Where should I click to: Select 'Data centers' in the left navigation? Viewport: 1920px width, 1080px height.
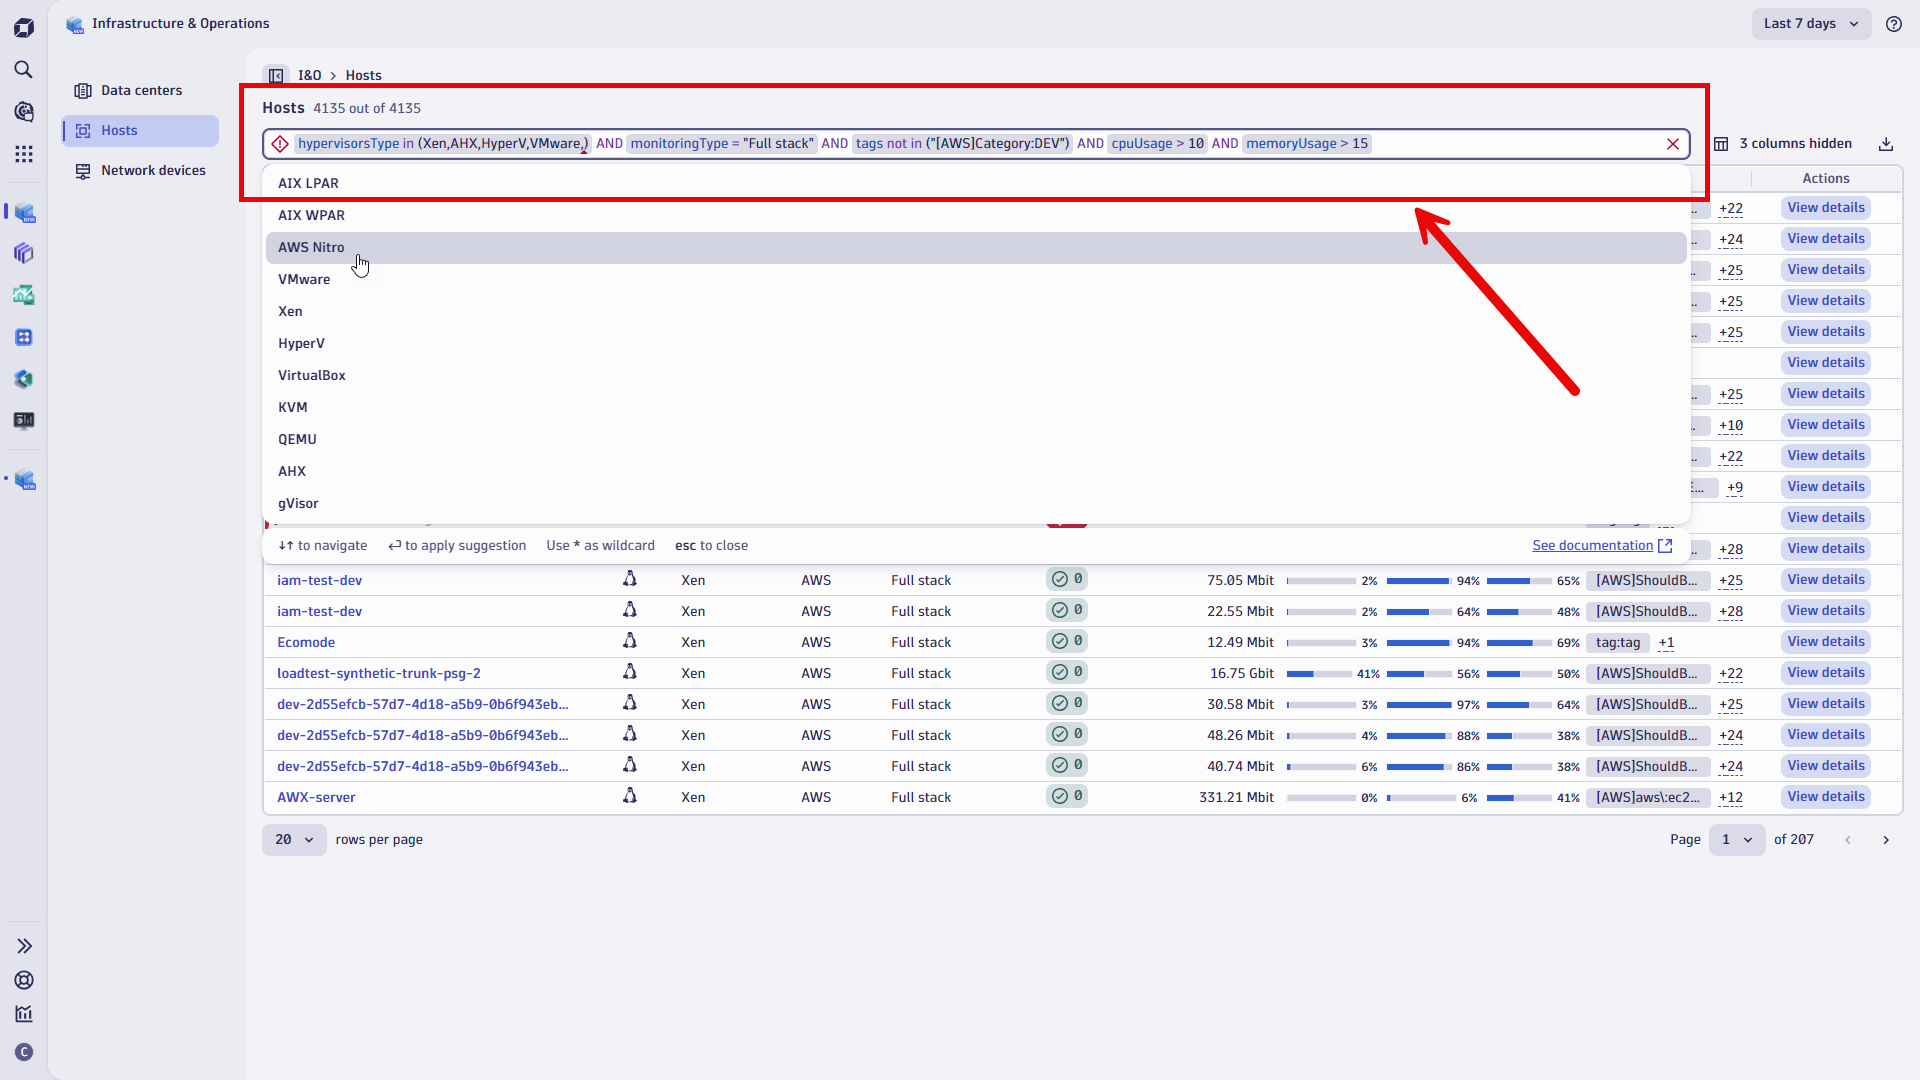coord(141,90)
